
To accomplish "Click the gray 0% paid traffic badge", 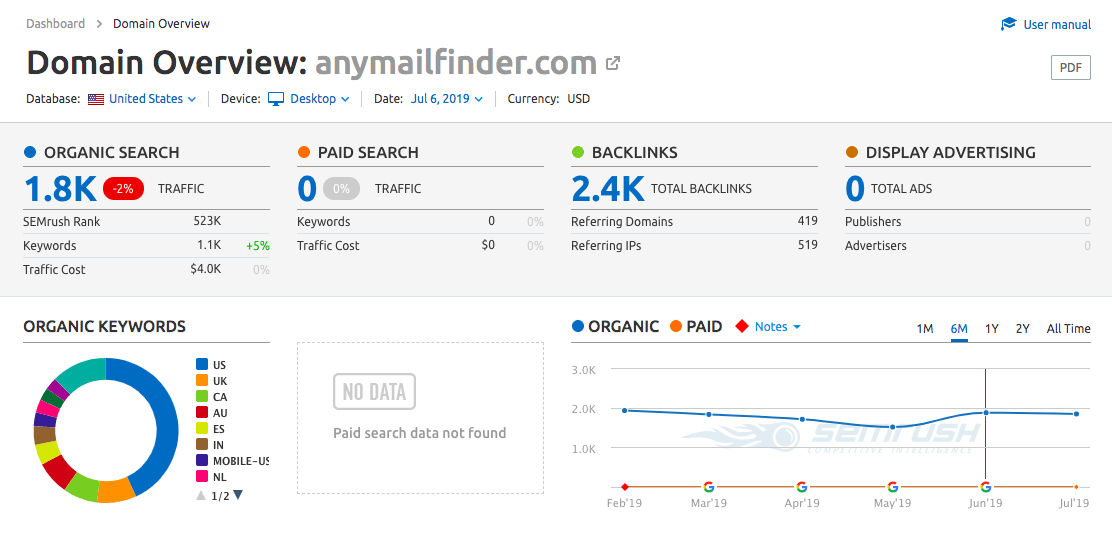I will point(341,188).
